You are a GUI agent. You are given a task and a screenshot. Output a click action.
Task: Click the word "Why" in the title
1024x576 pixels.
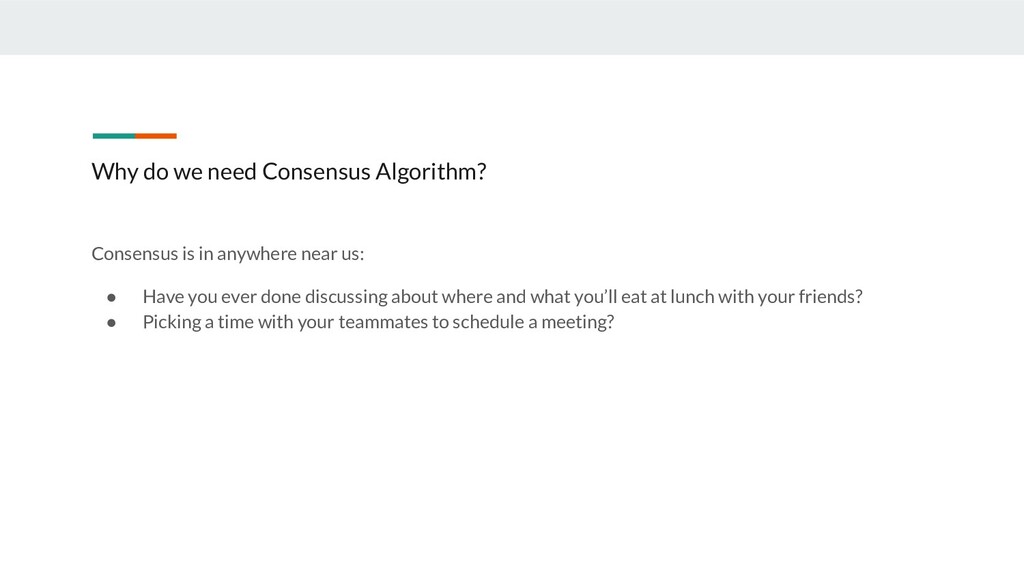tap(114, 172)
